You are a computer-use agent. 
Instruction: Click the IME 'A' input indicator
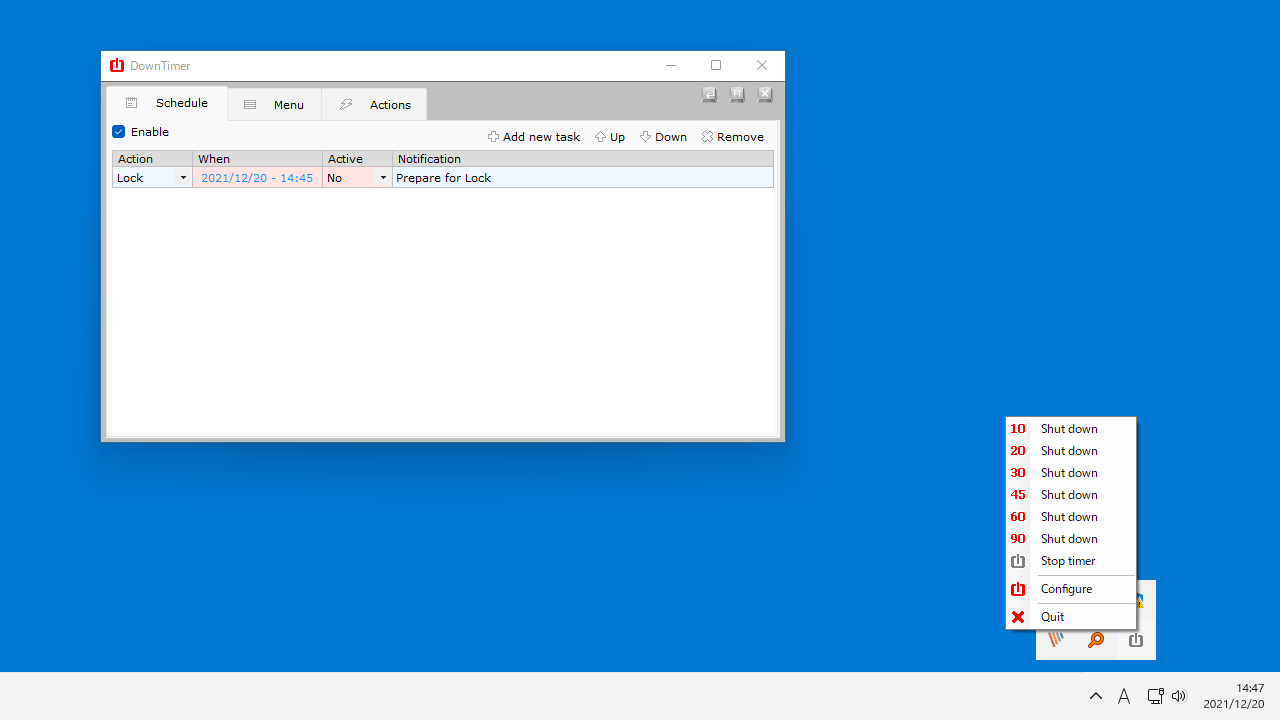(1124, 696)
